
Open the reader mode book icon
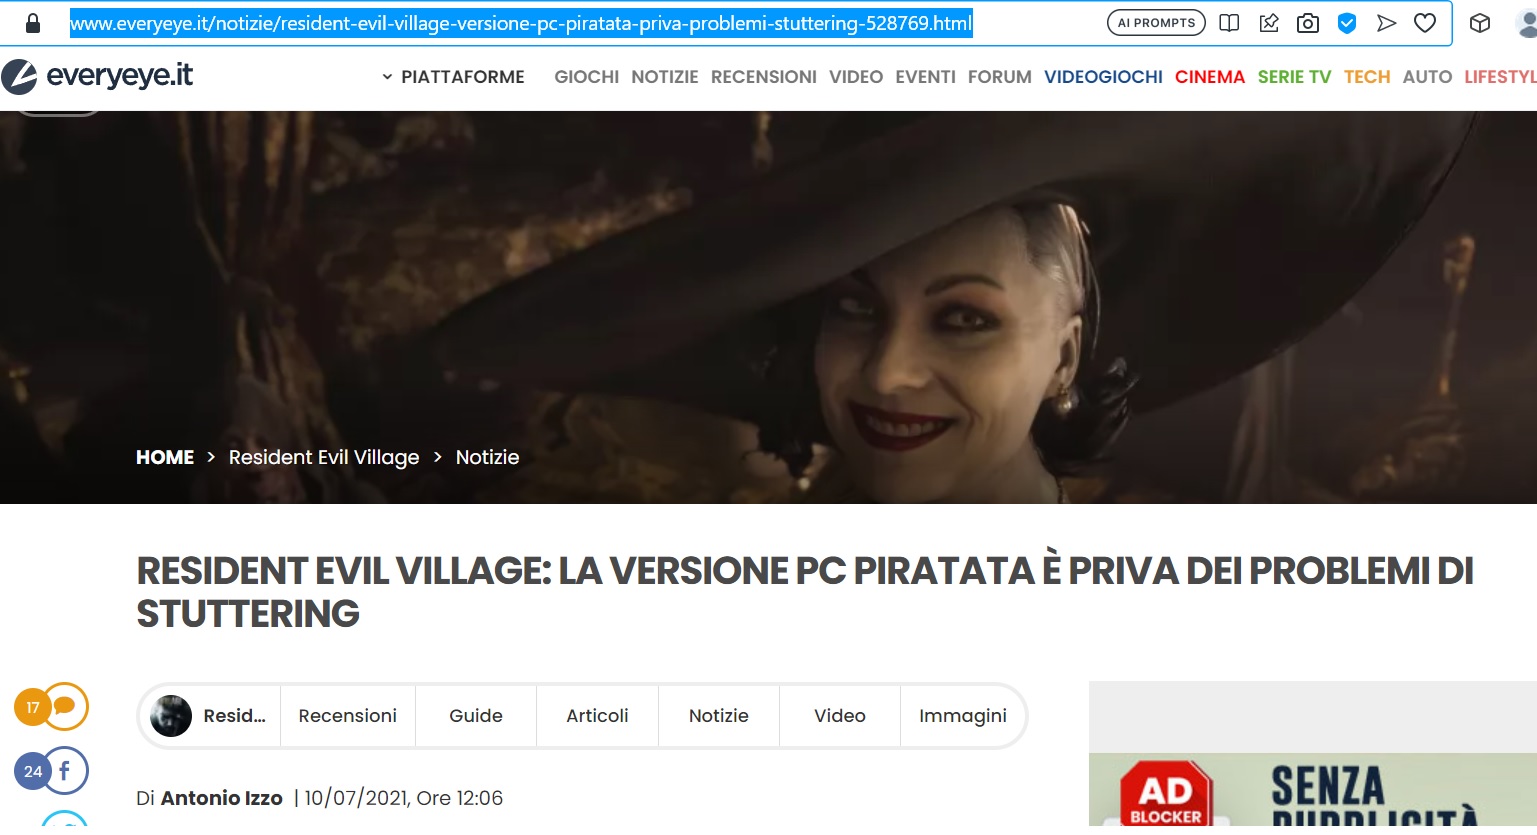click(x=1230, y=23)
